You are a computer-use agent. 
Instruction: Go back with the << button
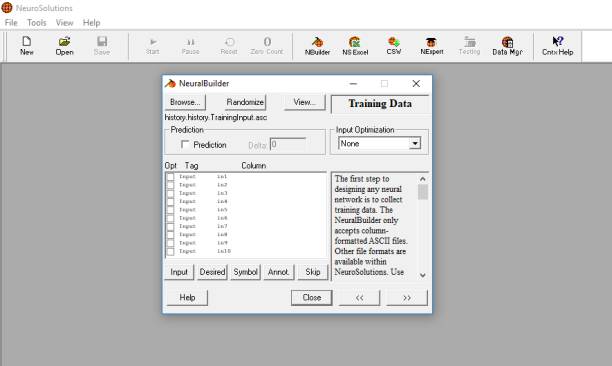(x=359, y=298)
